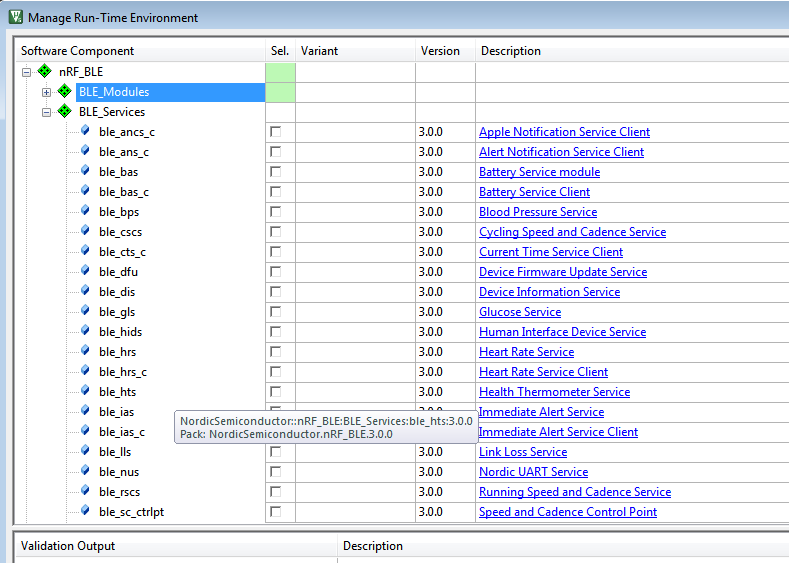Click the Manage Run-Time Environment title icon
The image size is (789, 563).
tap(16, 17)
